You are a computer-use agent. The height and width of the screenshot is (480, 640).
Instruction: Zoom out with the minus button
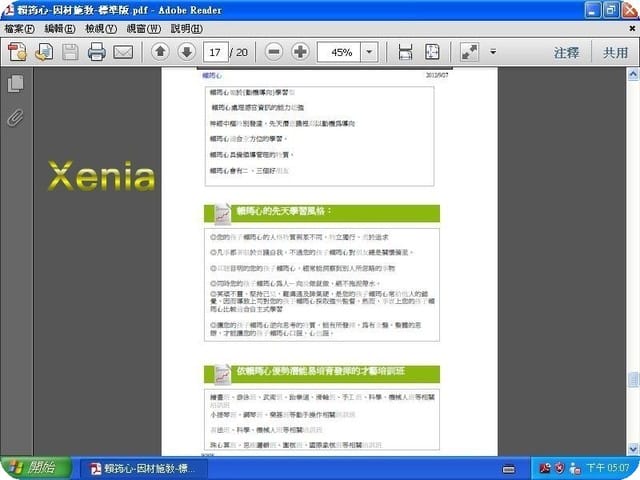click(274, 52)
